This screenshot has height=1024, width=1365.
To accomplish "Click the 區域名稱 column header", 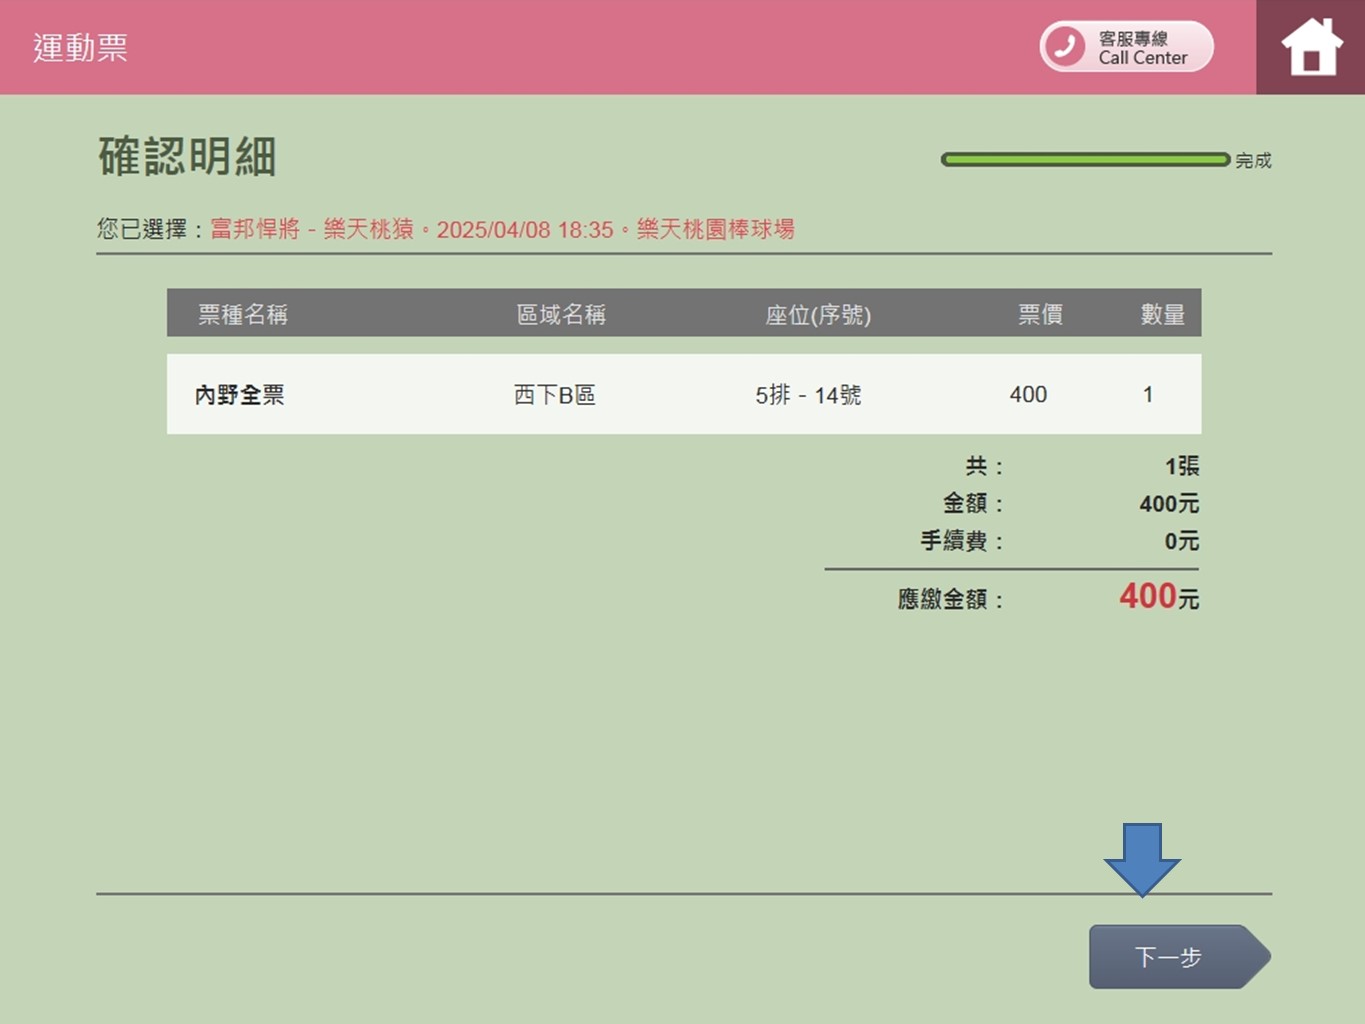I will tap(561, 314).
